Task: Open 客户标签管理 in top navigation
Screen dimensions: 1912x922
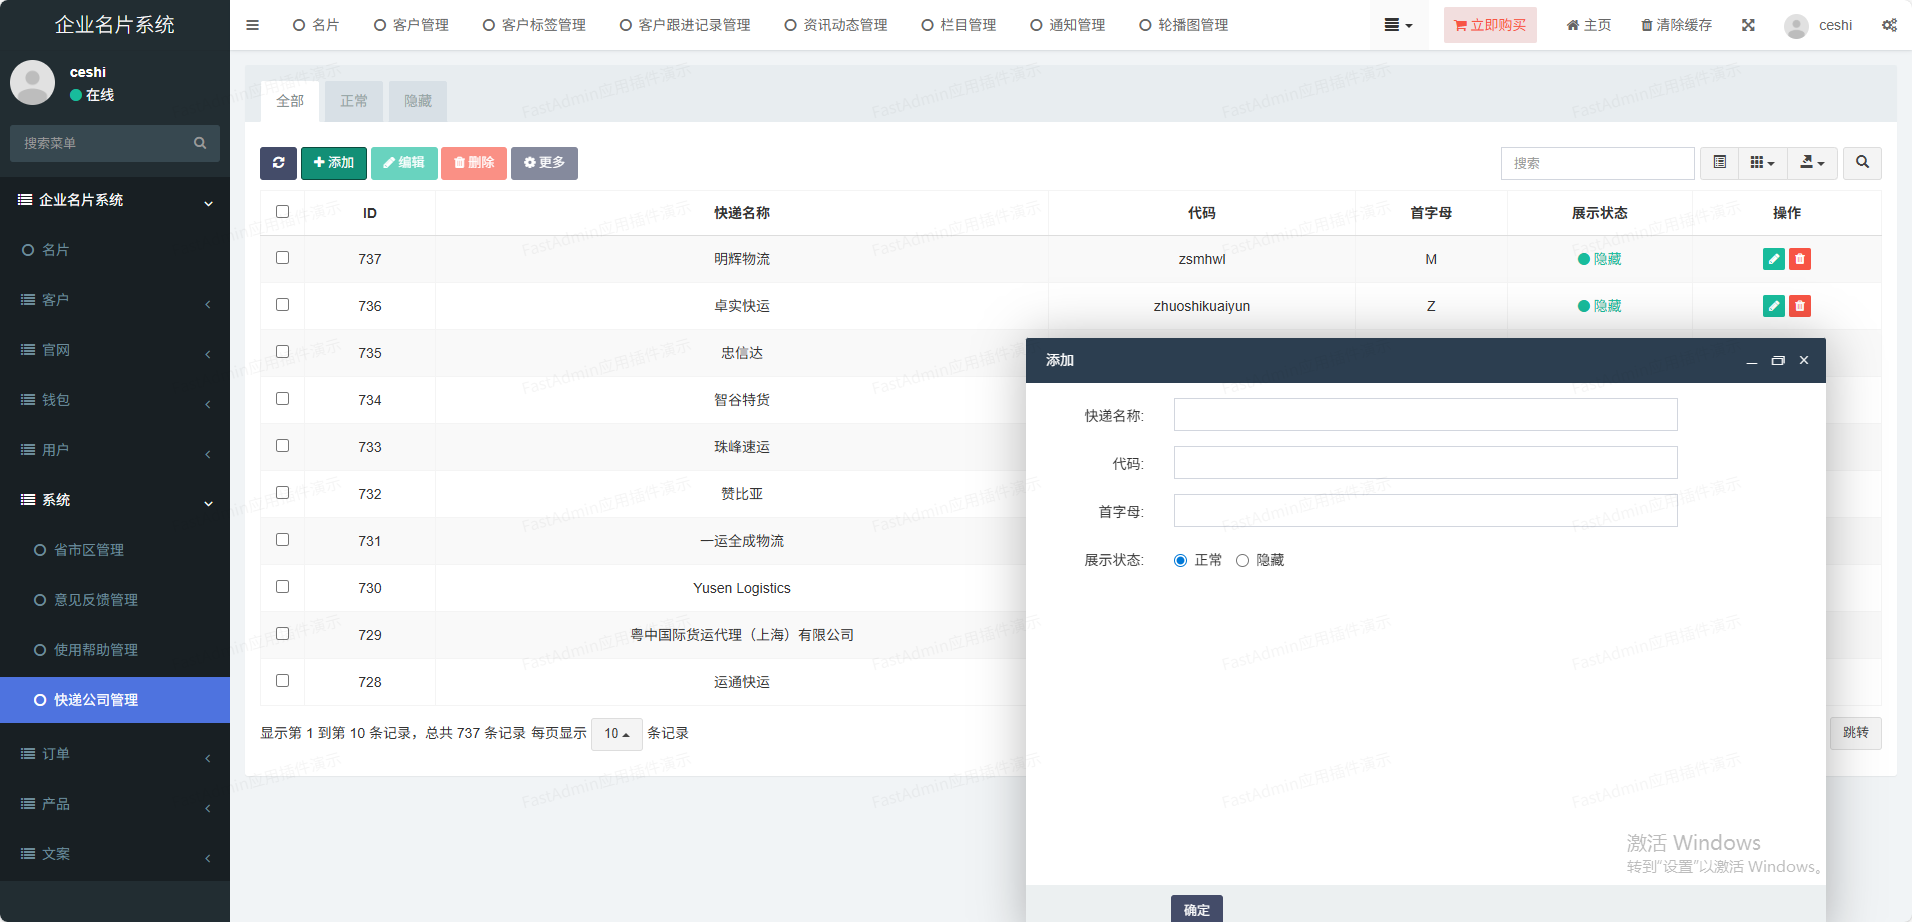Action: 534,25
